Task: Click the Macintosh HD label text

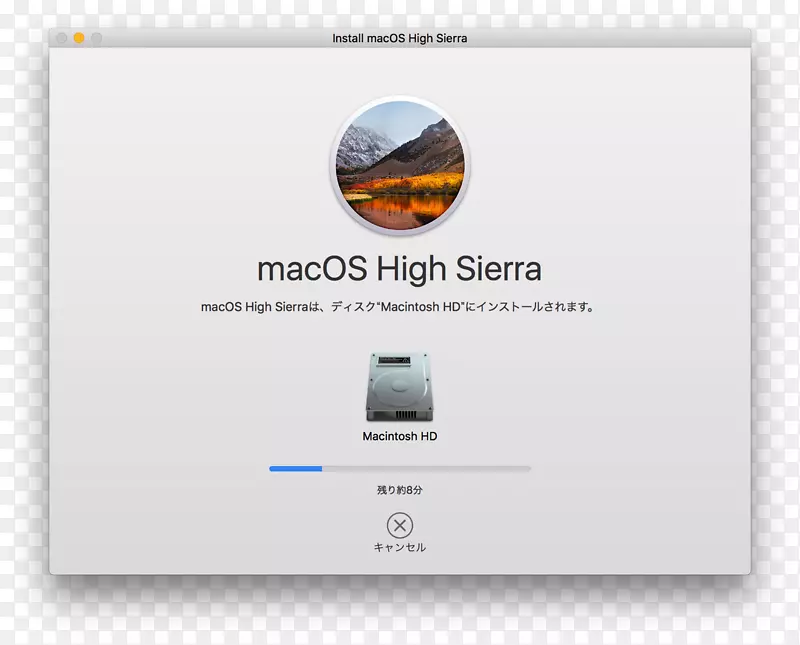Action: [x=400, y=436]
